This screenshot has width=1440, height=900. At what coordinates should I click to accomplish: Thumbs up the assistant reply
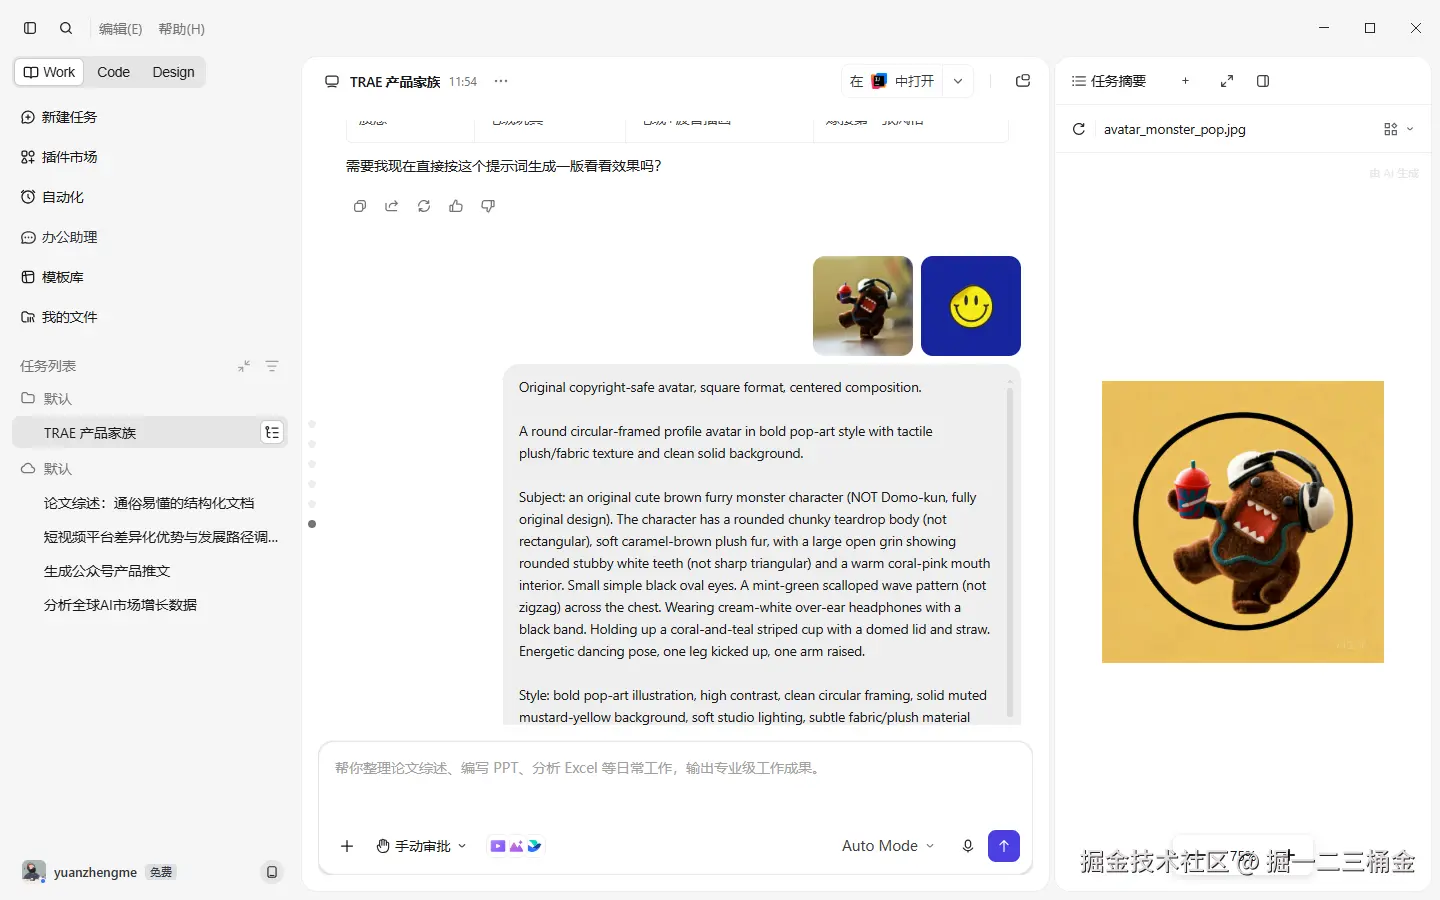(456, 206)
